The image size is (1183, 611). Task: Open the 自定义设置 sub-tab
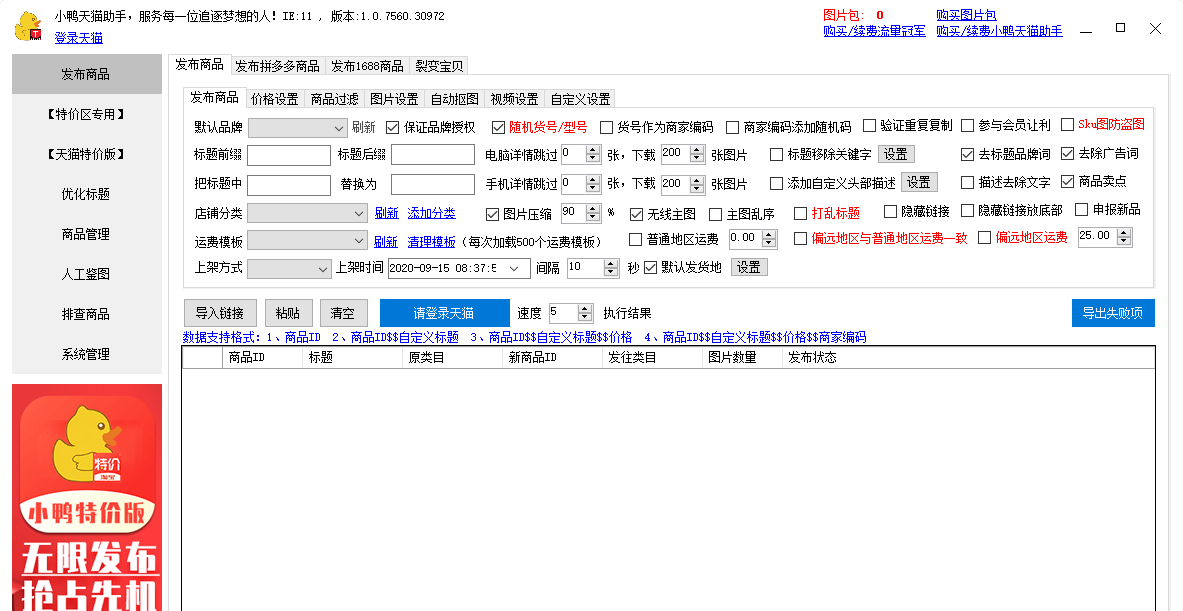point(580,99)
